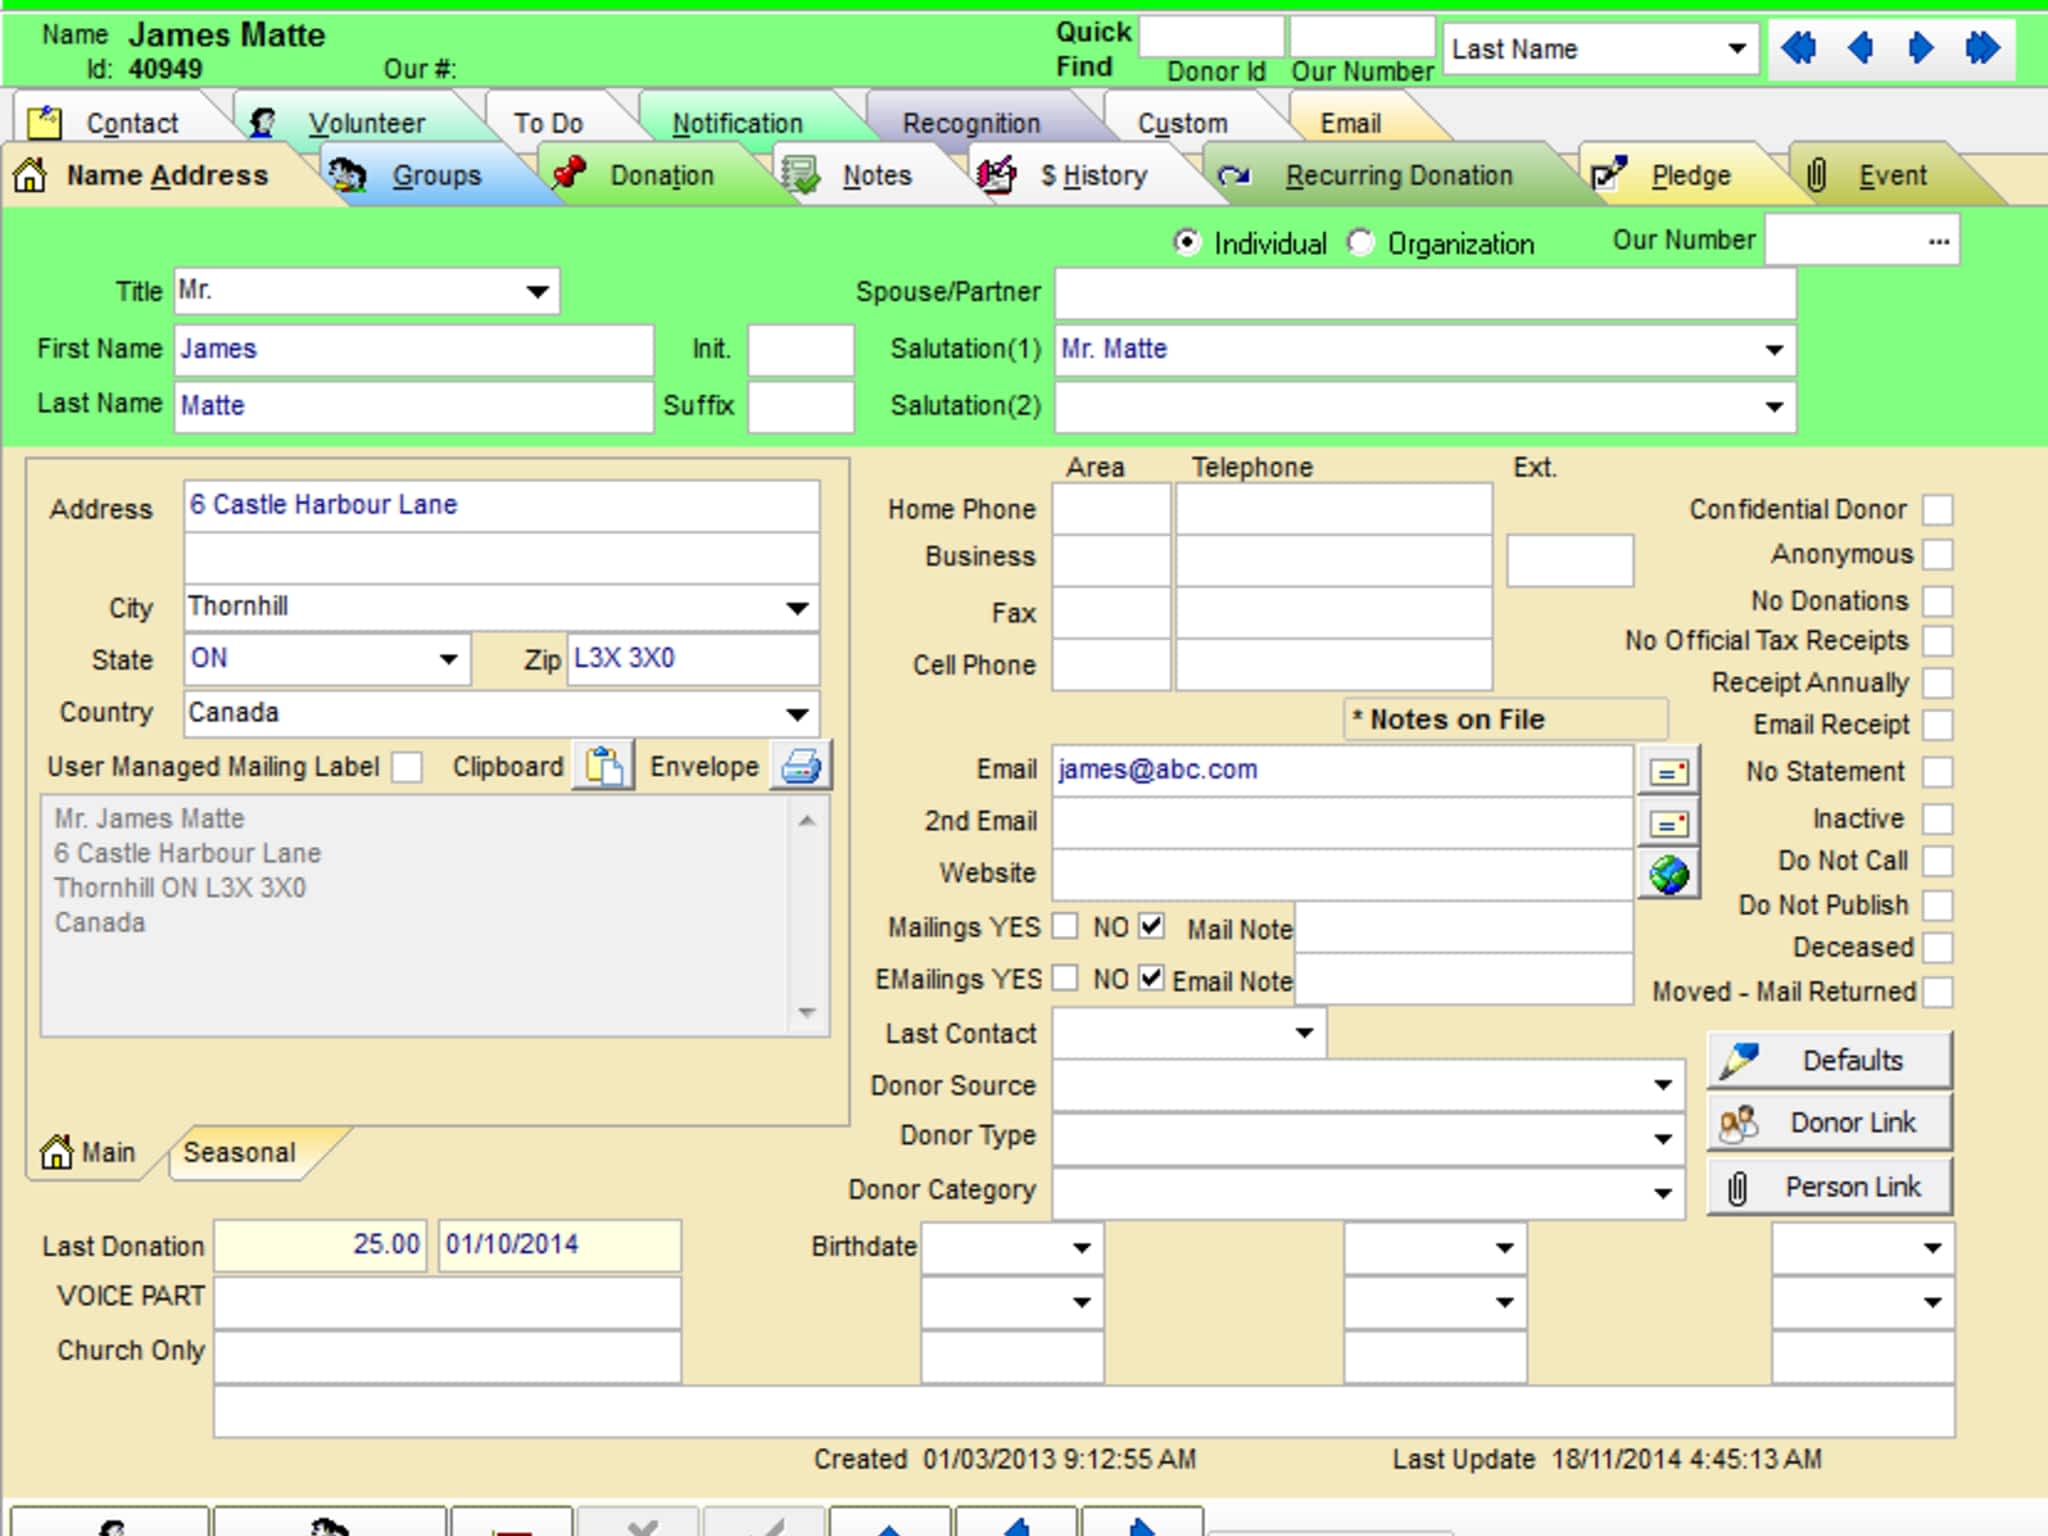Open the City dropdown
2048x1536 pixels.
(x=797, y=608)
